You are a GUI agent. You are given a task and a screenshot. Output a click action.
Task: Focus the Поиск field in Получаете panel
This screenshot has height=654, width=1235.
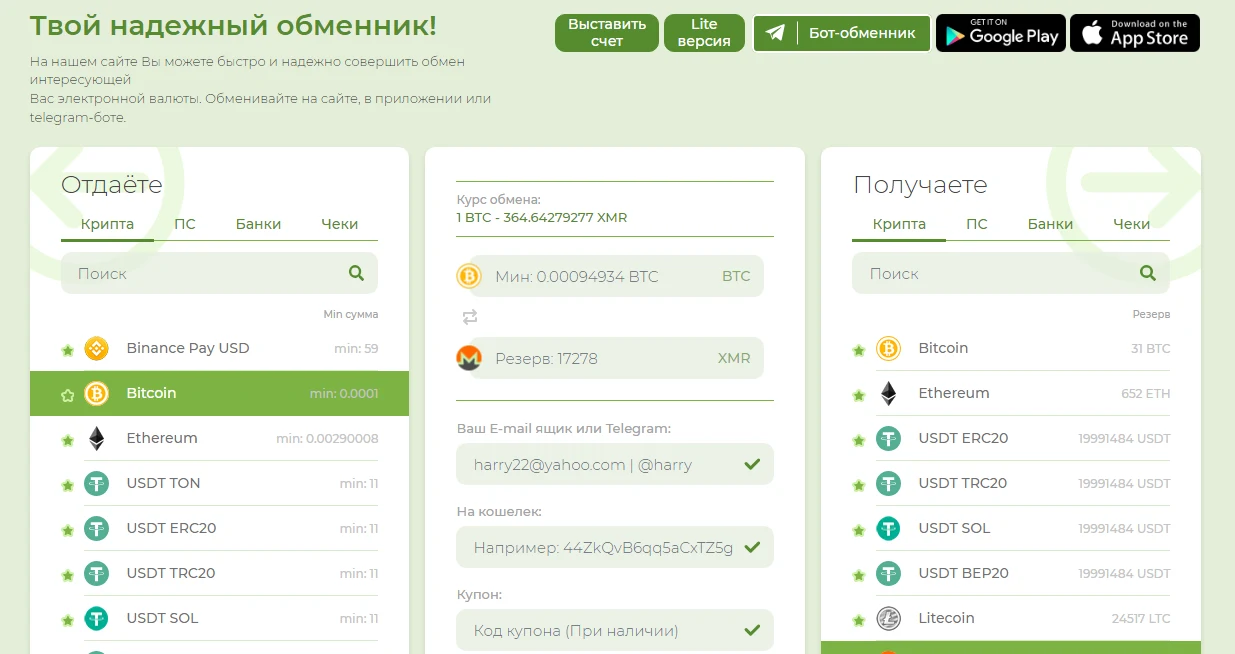pyautogui.click(x=1011, y=273)
